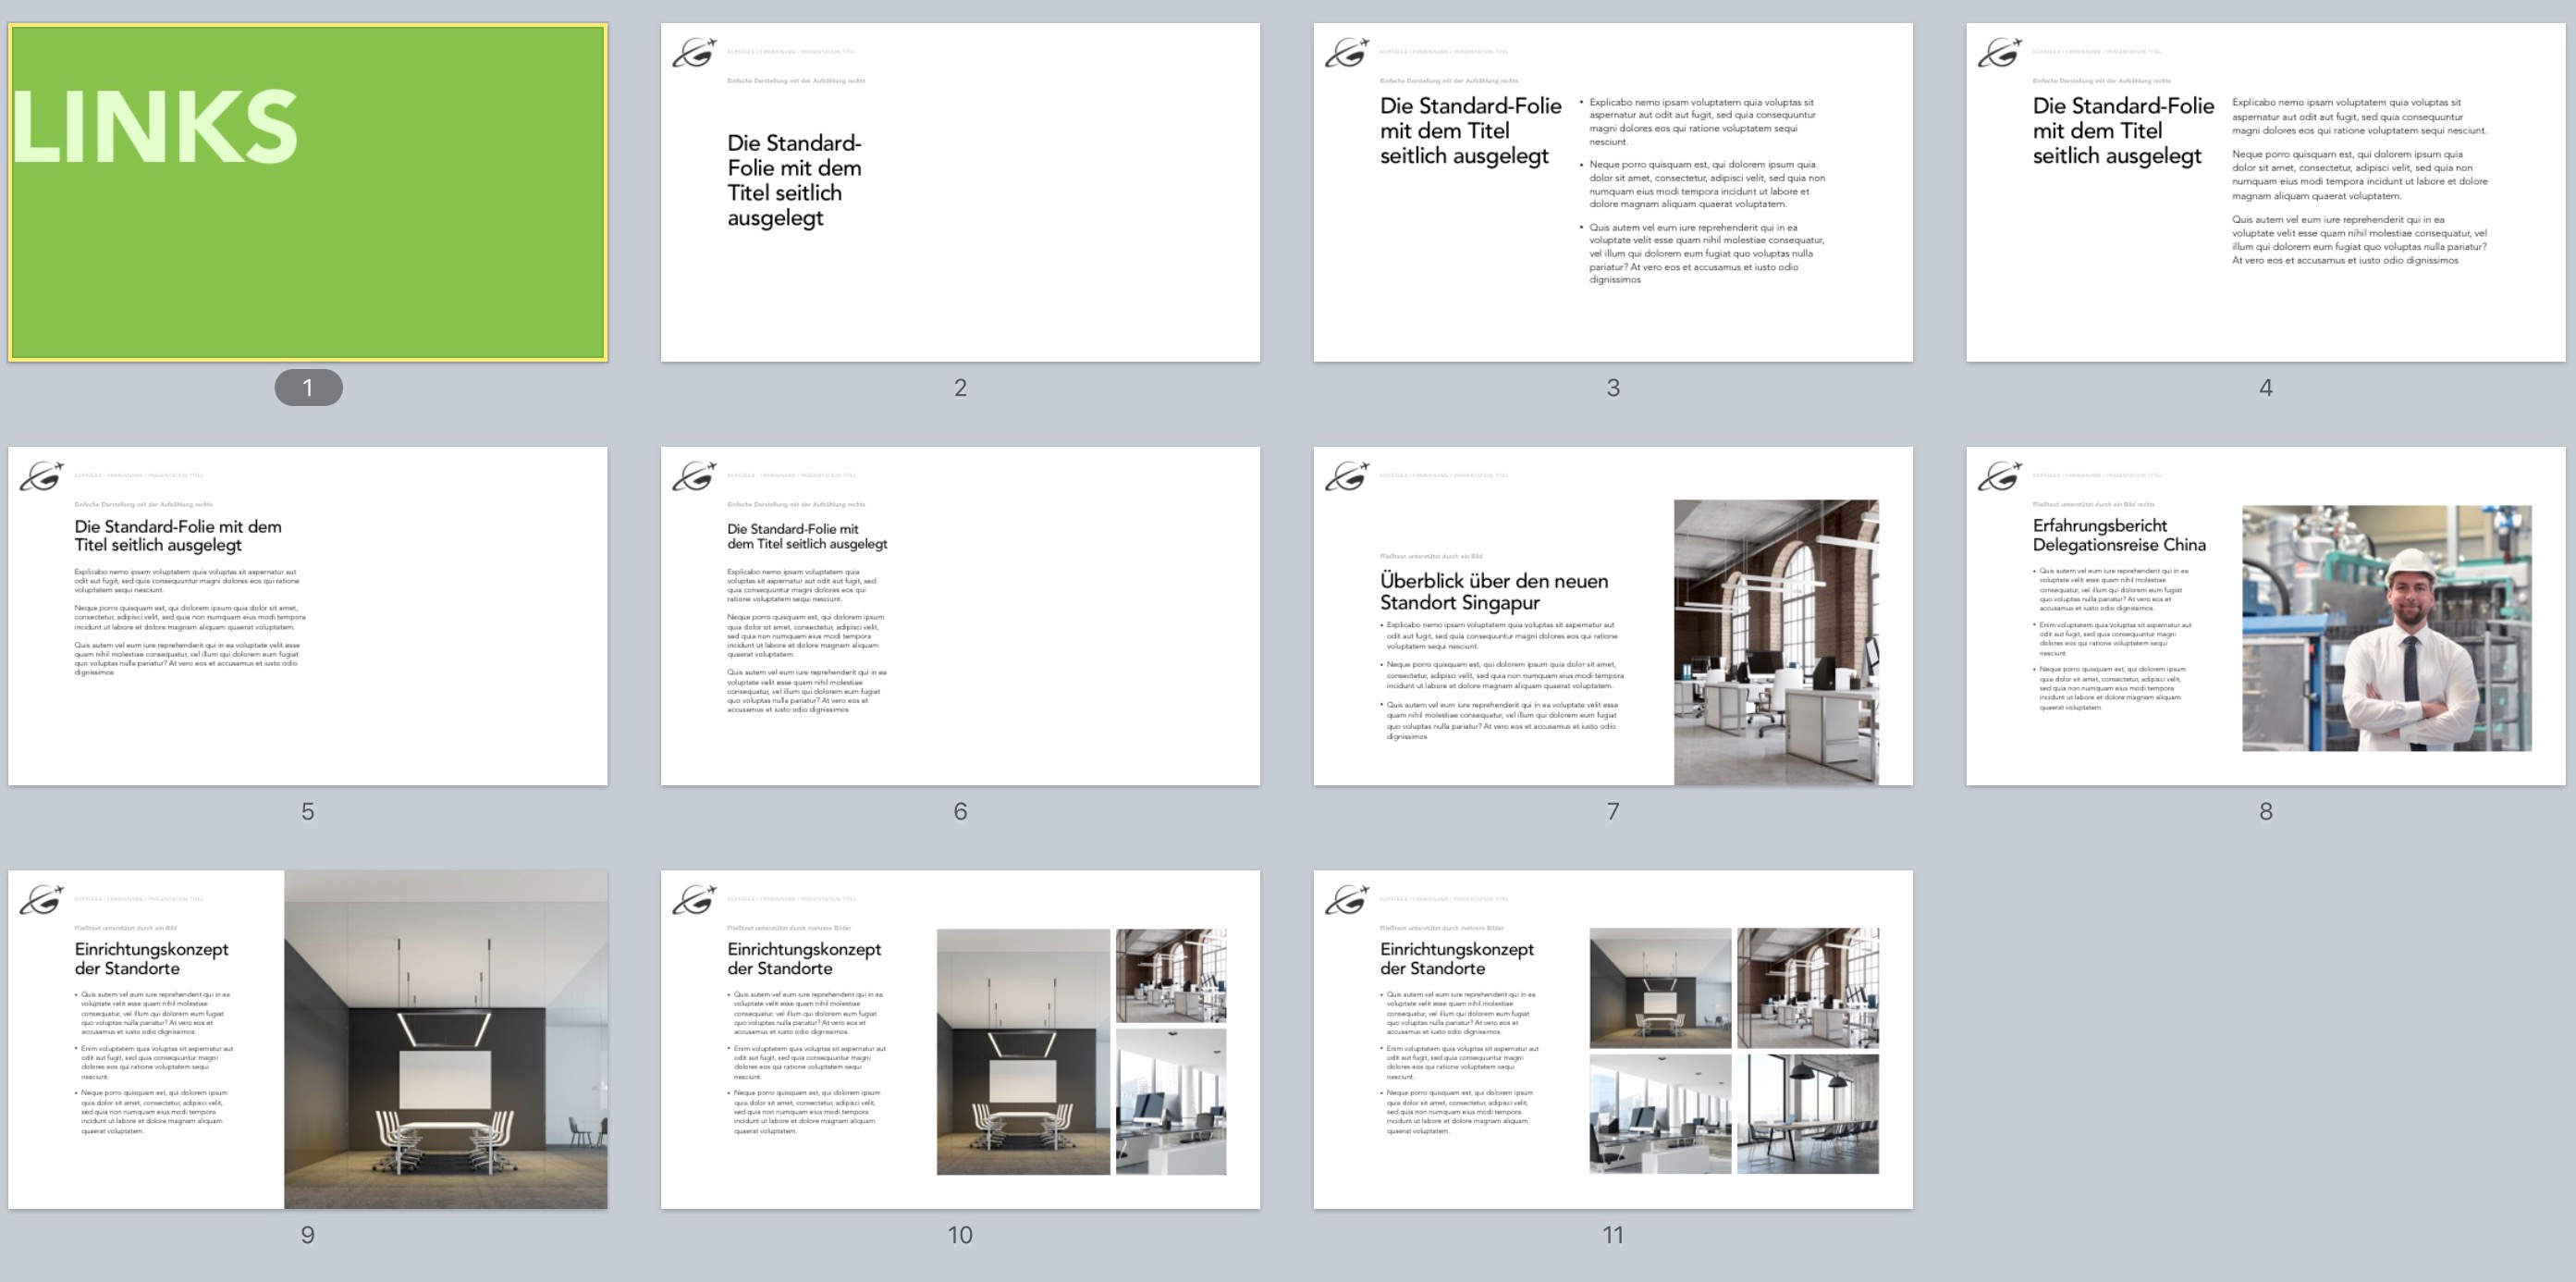Click the planet logo icon on slide 2

[x=694, y=52]
